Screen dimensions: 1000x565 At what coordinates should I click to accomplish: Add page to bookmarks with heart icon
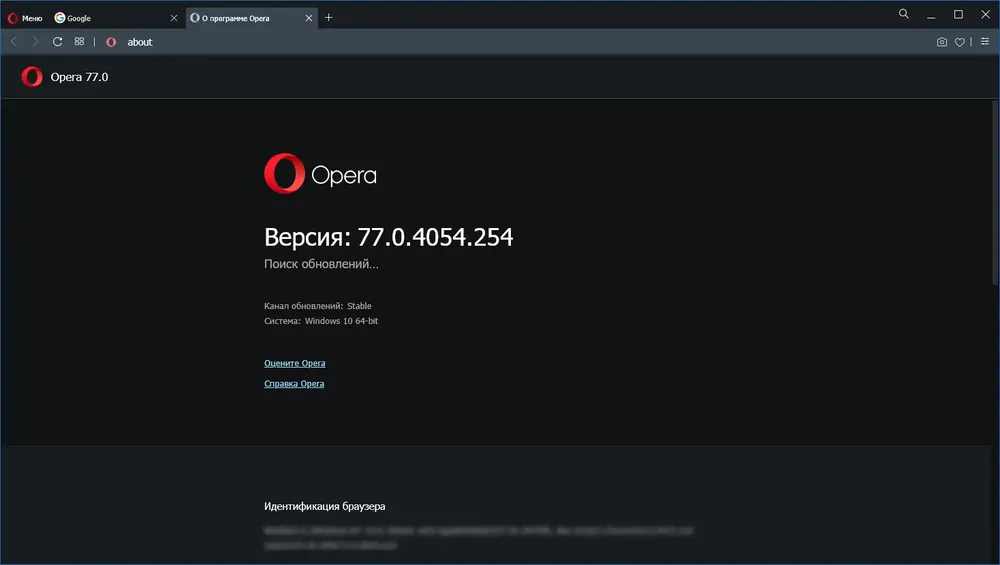(959, 42)
